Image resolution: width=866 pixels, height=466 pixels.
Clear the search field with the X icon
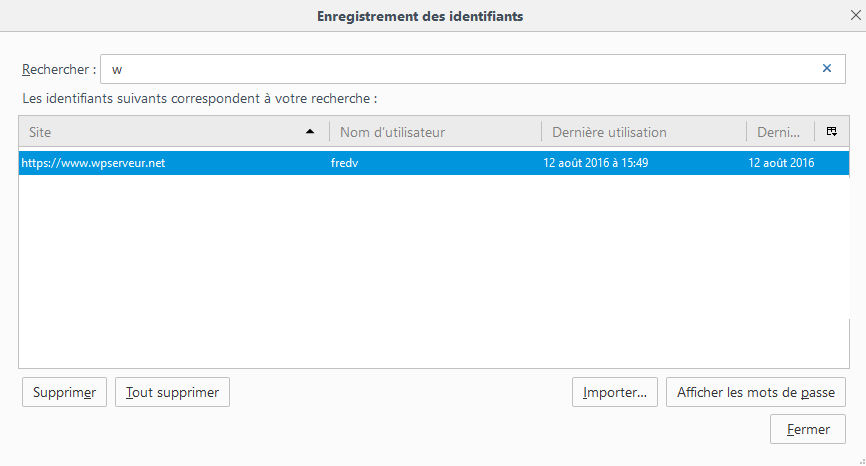(827, 69)
